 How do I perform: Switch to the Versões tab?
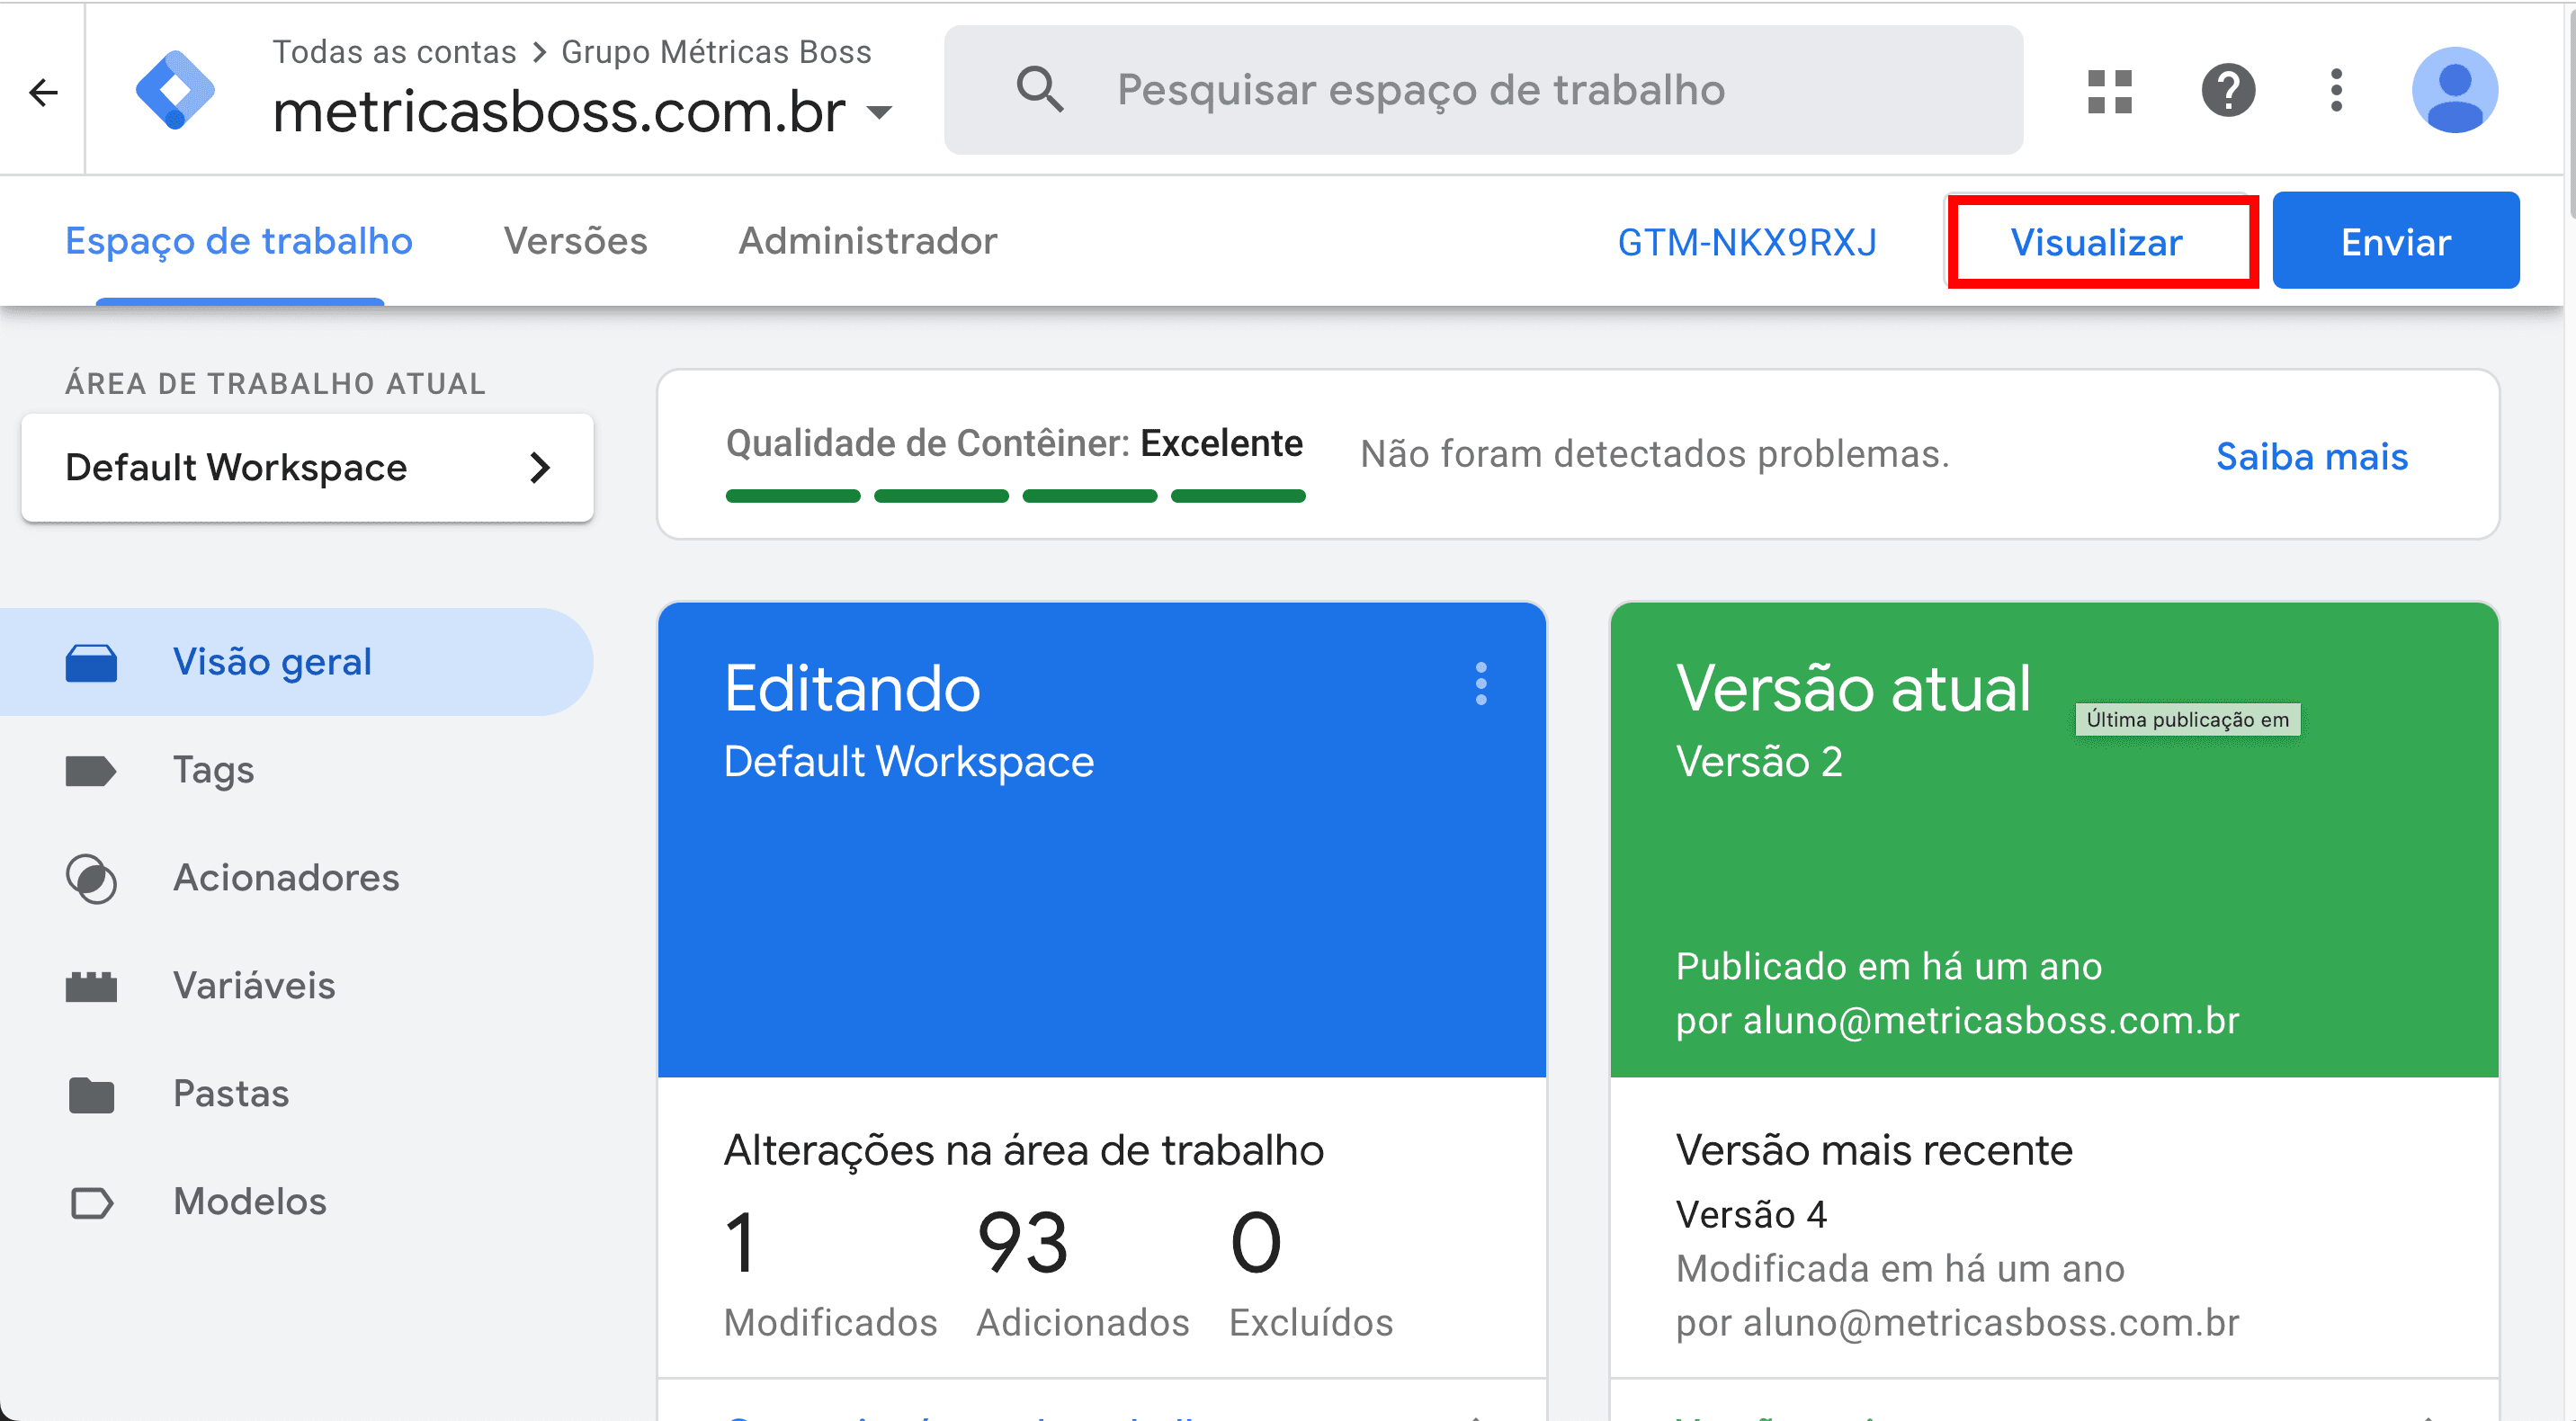pos(575,241)
